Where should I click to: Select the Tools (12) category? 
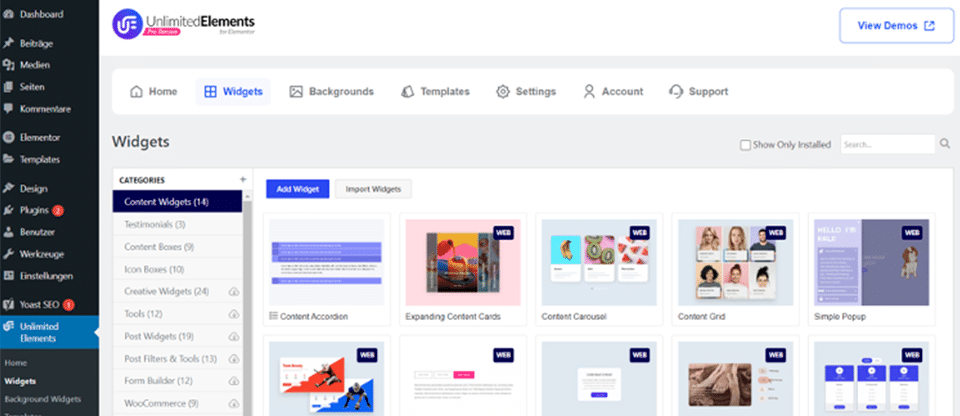click(x=178, y=314)
